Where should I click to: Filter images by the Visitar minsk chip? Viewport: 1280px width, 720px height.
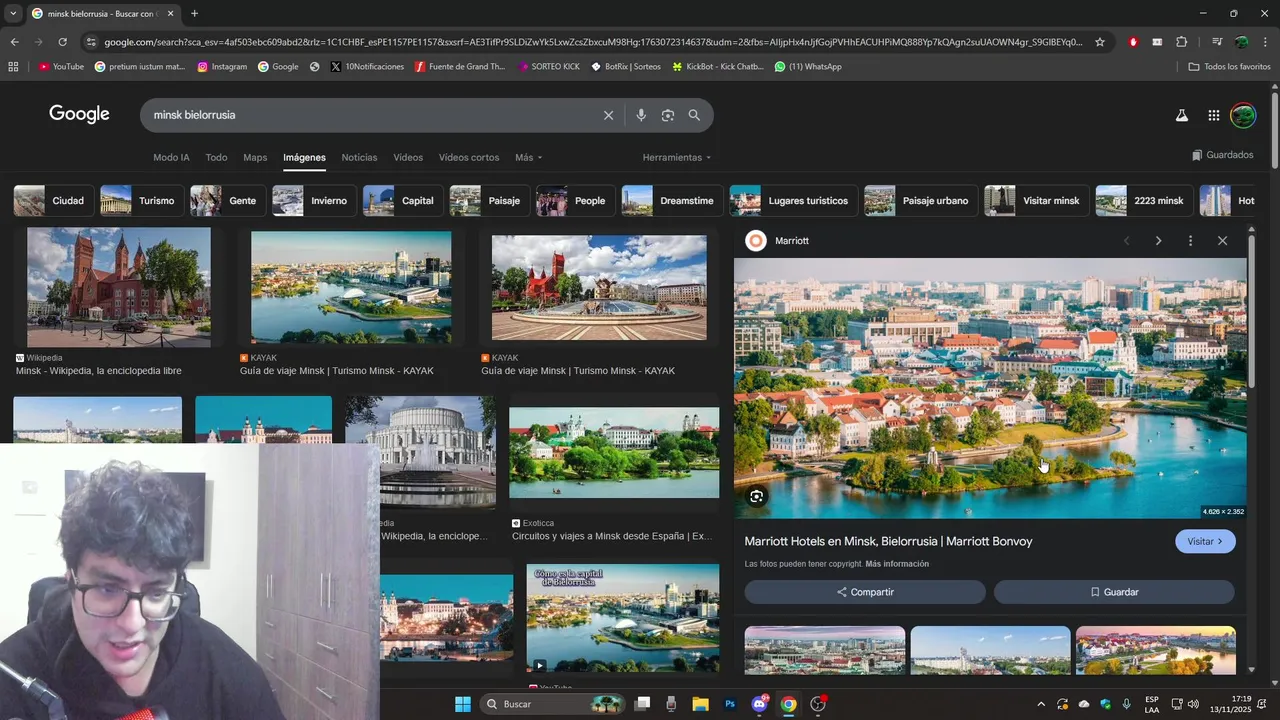(x=1036, y=201)
